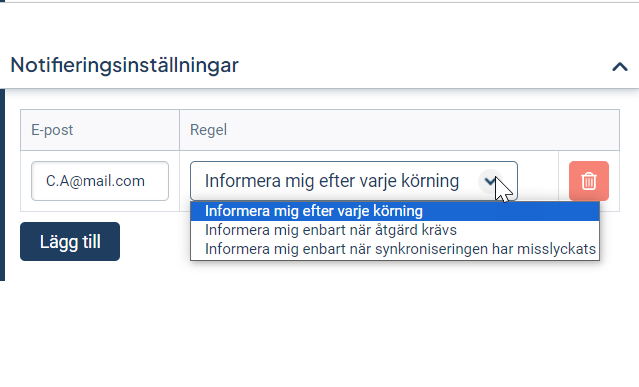Click empty header area right of Regel label

424,130
